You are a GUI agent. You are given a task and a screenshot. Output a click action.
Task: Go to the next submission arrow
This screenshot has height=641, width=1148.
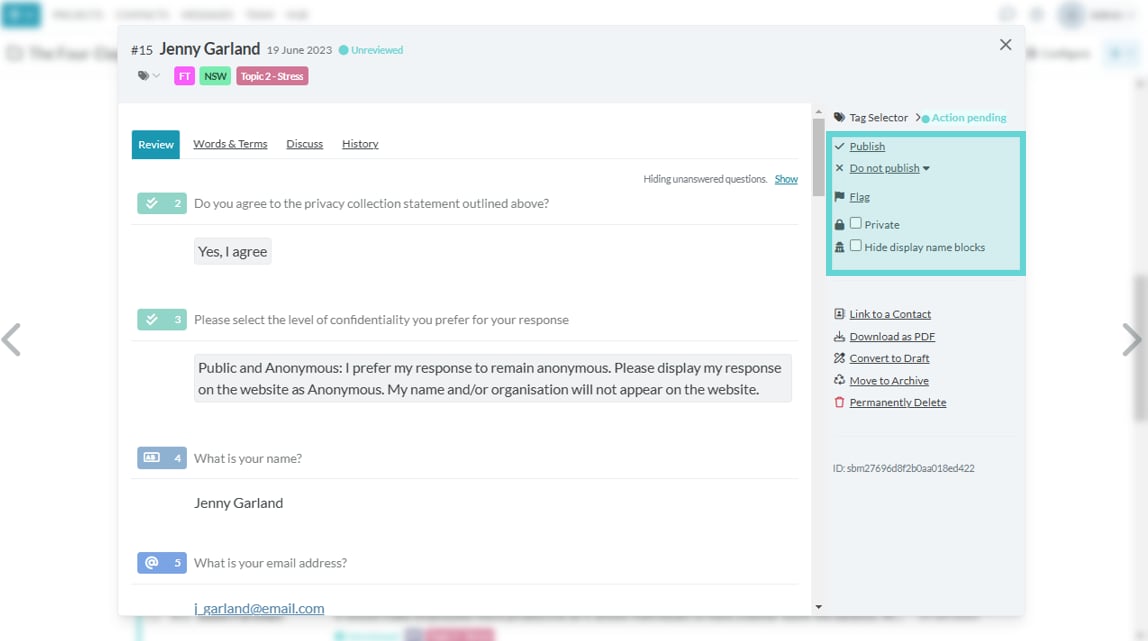tap(1131, 340)
